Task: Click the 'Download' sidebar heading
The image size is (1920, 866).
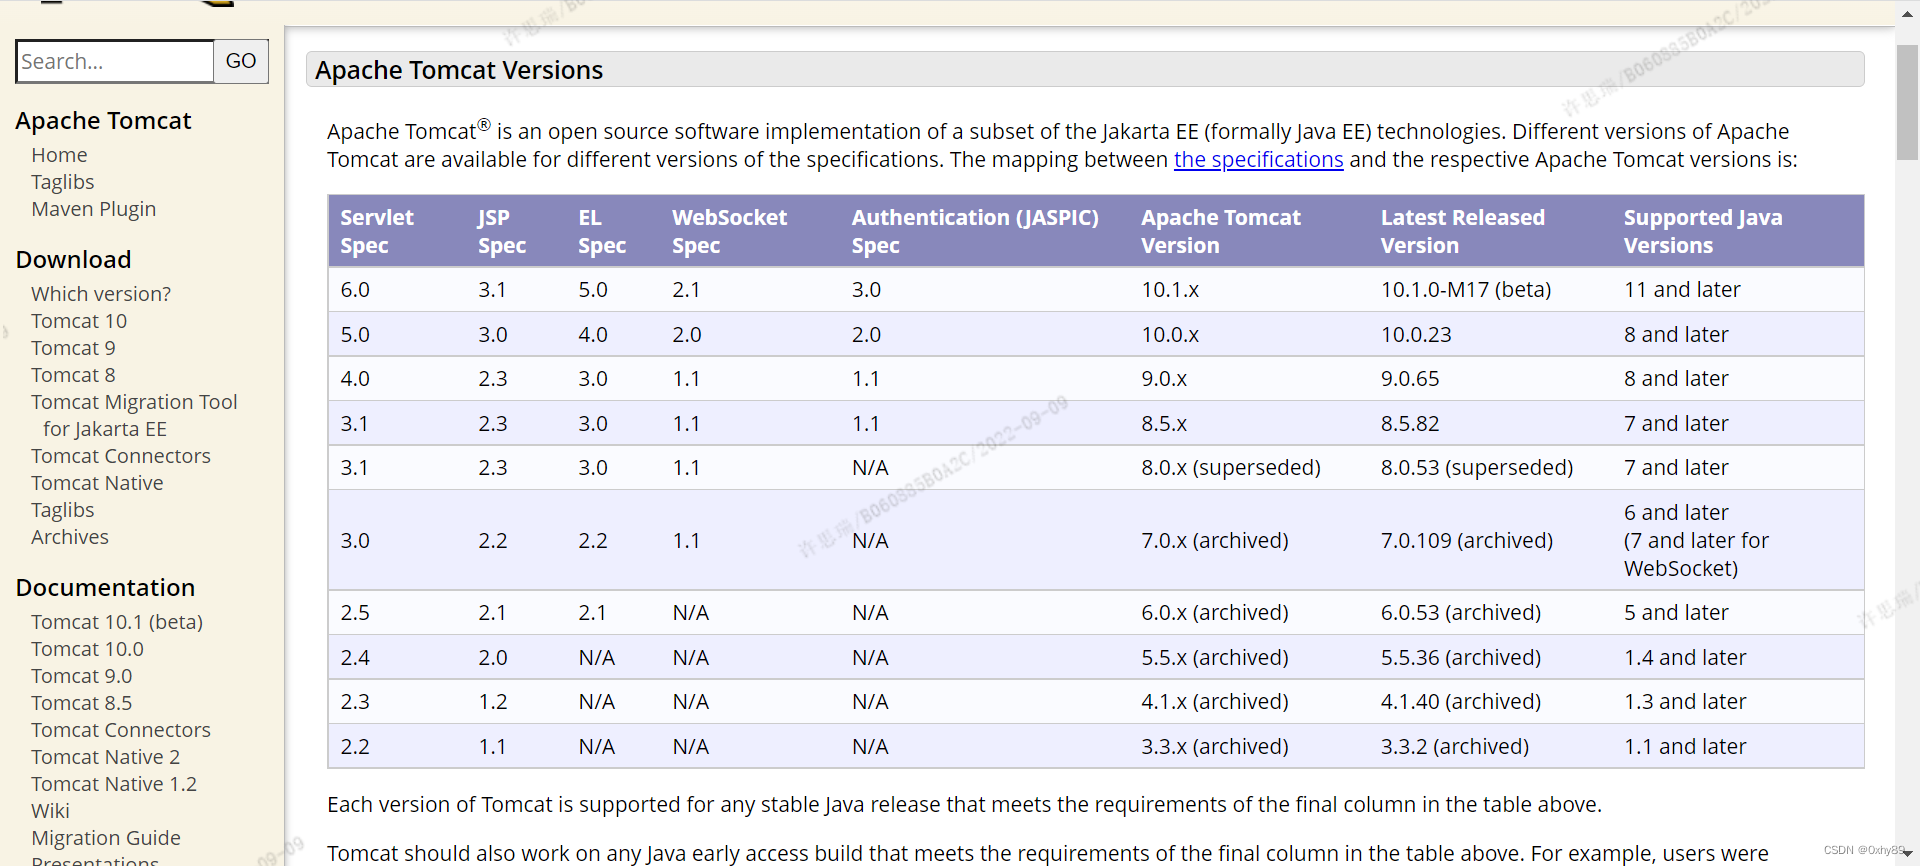Action: [x=73, y=260]
